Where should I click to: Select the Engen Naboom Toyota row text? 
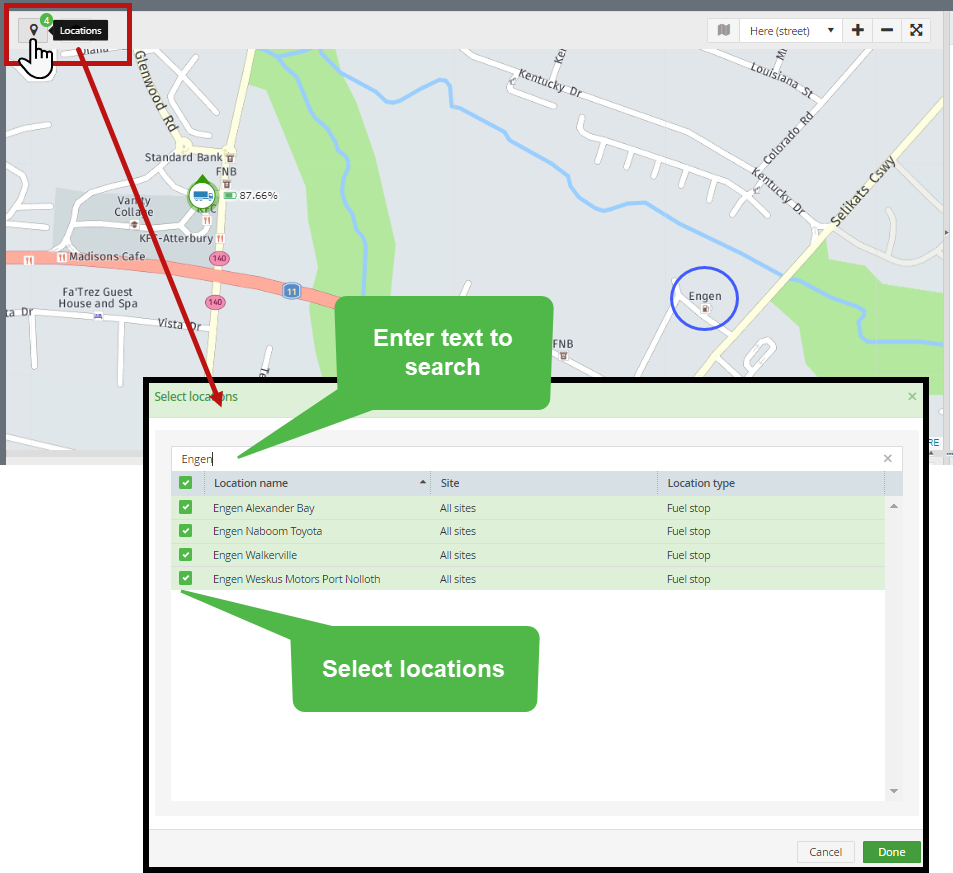(267, 531)
